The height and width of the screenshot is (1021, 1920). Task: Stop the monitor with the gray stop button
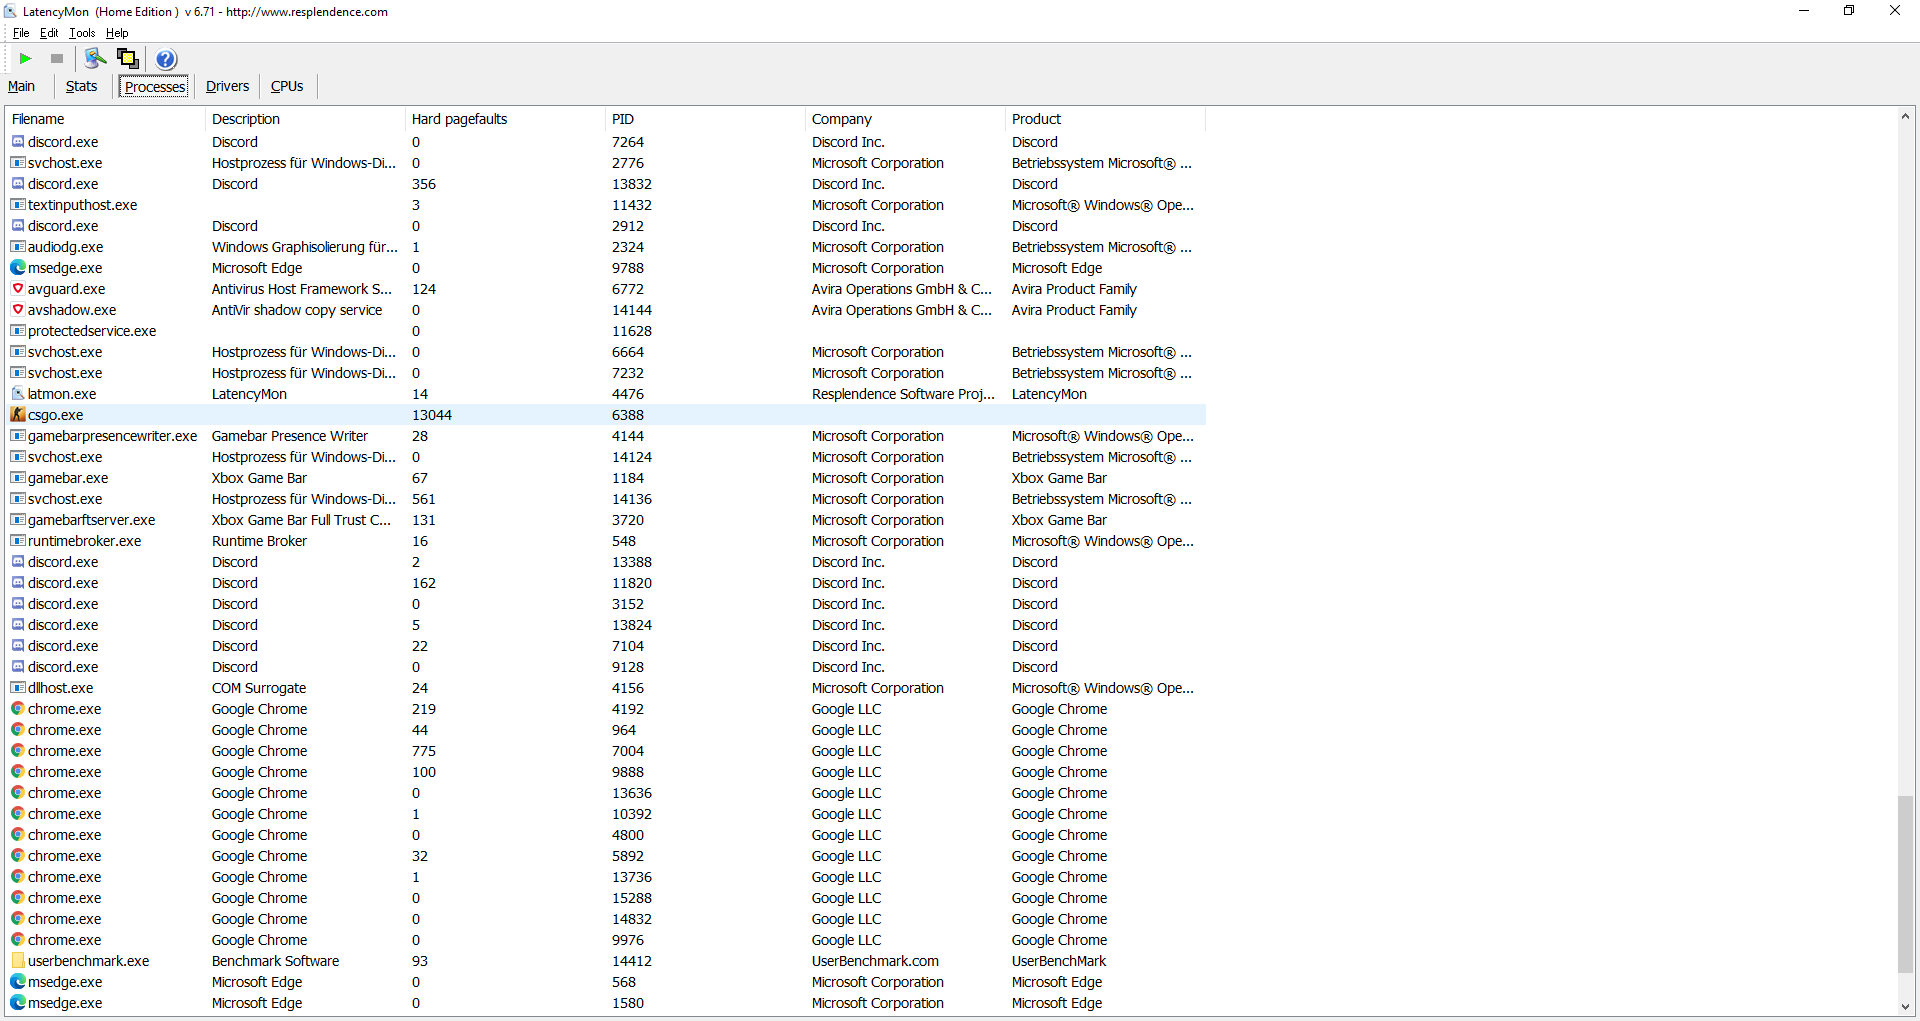[57, 59]
